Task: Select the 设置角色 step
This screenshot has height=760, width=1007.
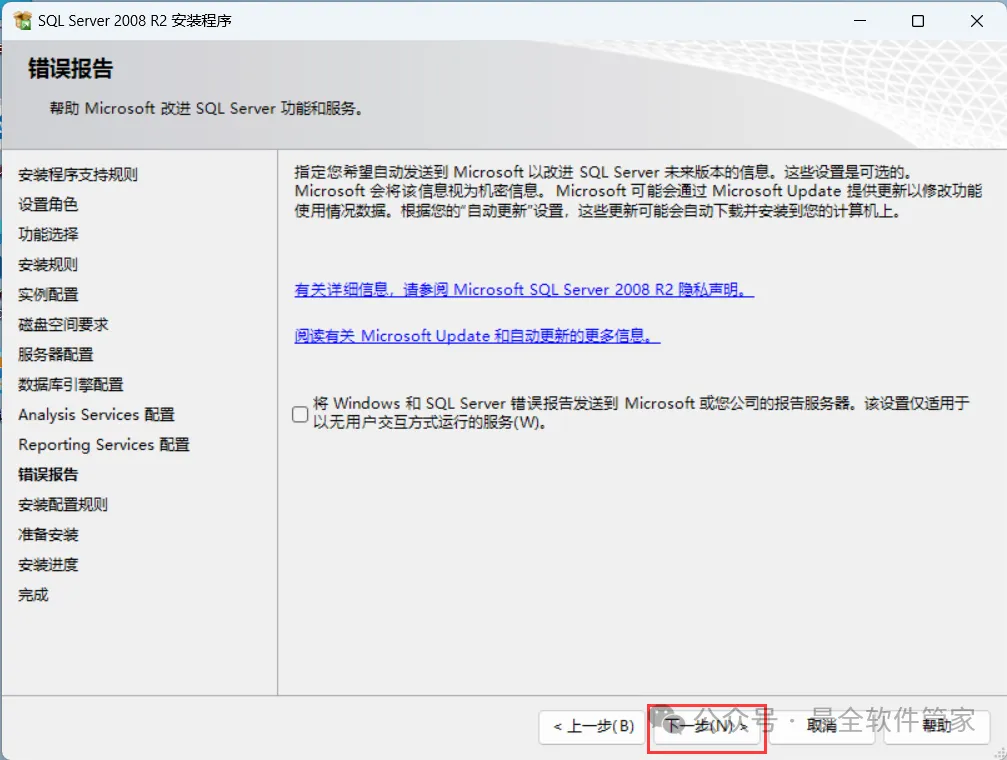Action: (48, 204)
